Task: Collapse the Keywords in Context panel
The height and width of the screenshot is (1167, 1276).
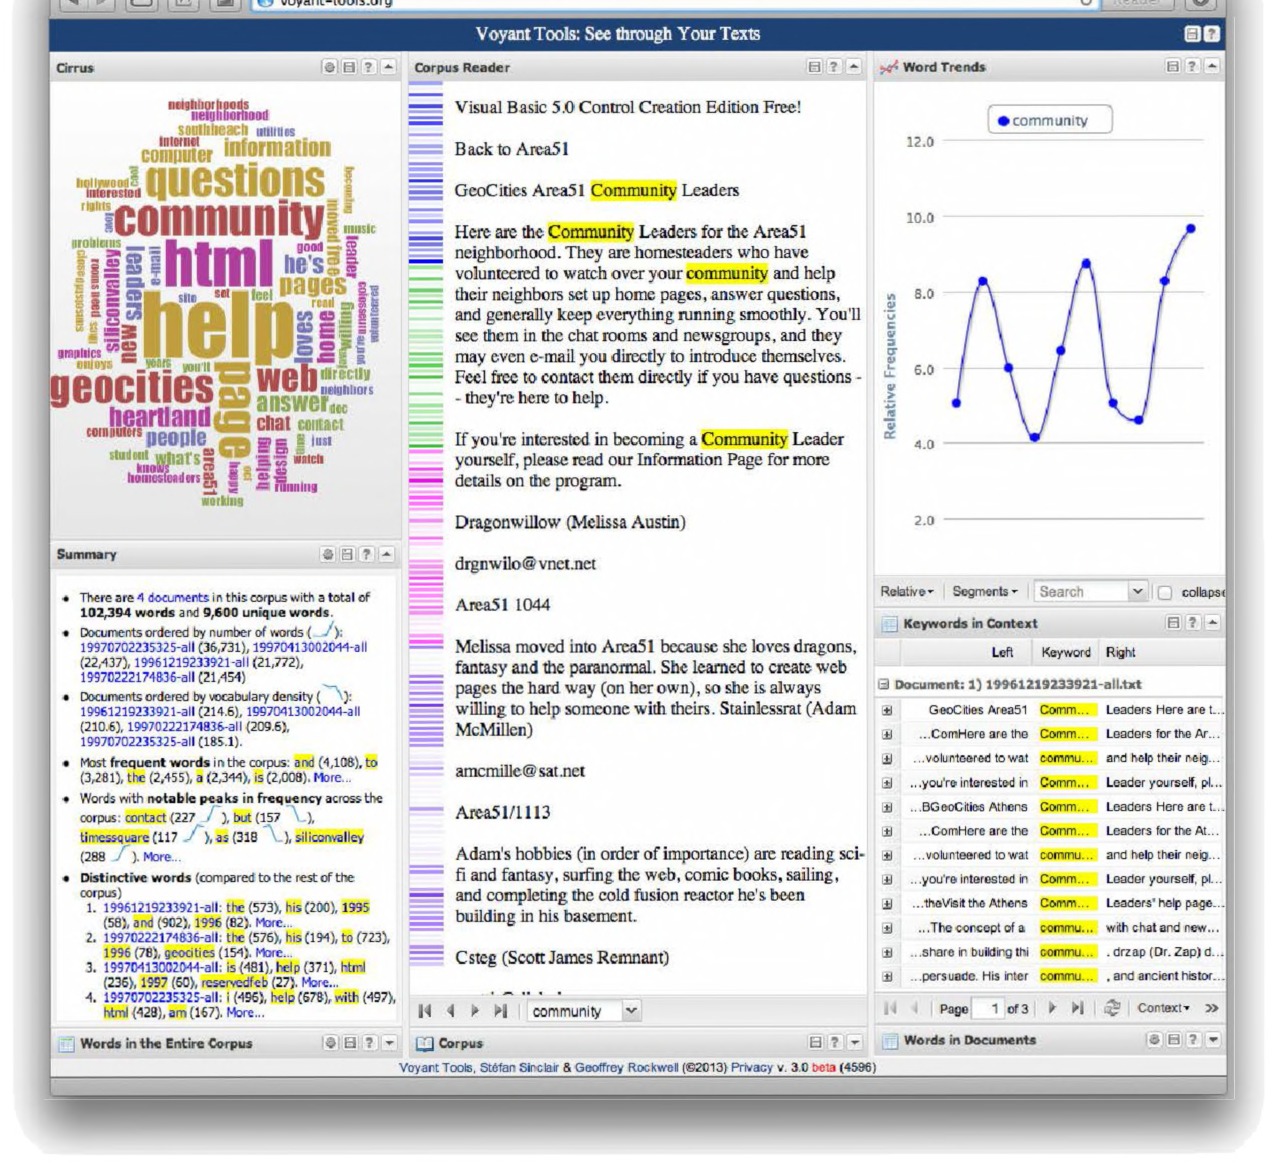Action: pyautogui.click(x=1212, y=623)
